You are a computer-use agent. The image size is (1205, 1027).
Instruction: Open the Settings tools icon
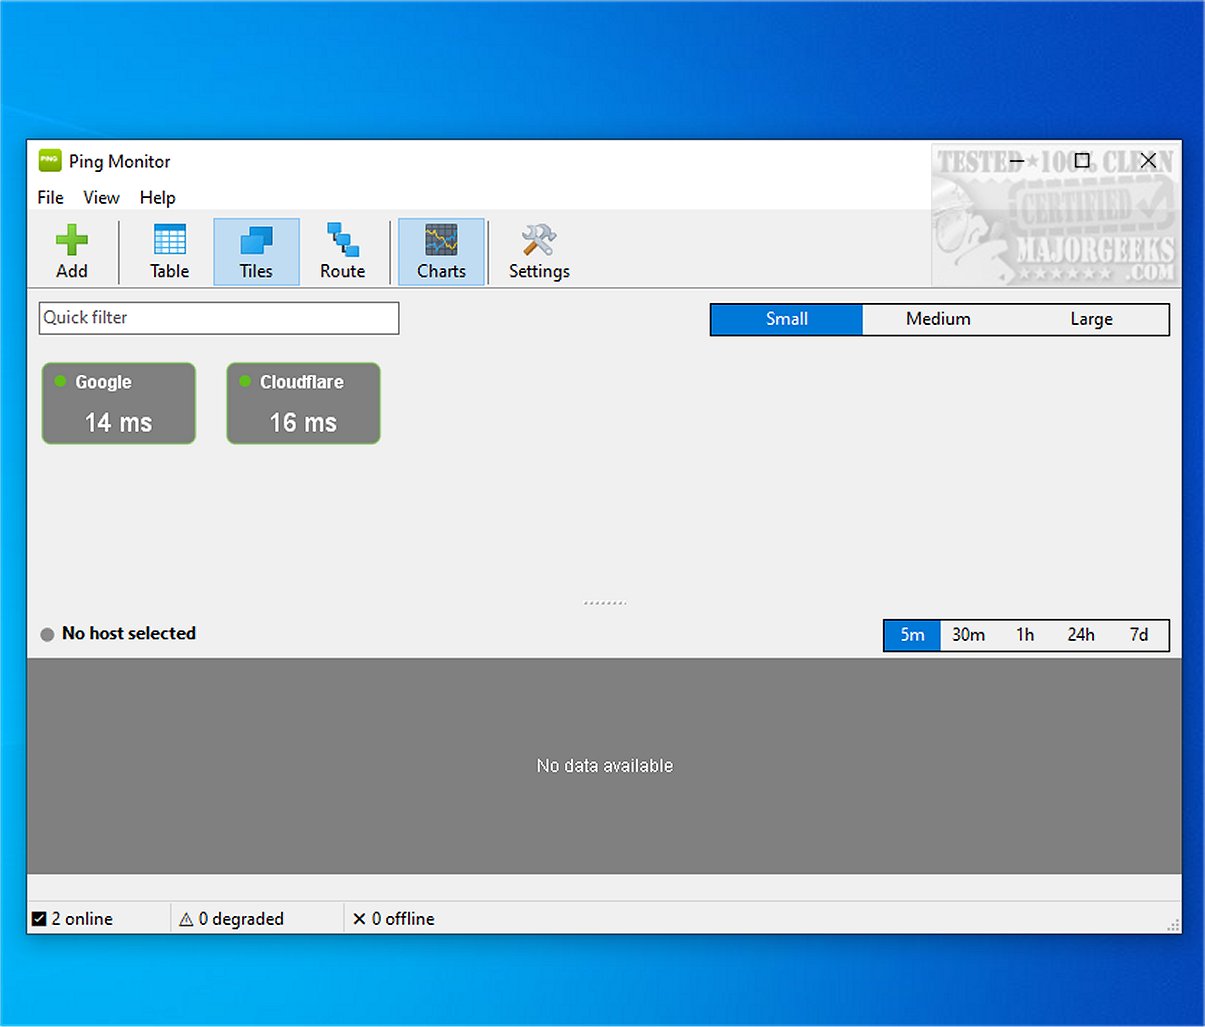pyautogui.click(x=539, y=252)
